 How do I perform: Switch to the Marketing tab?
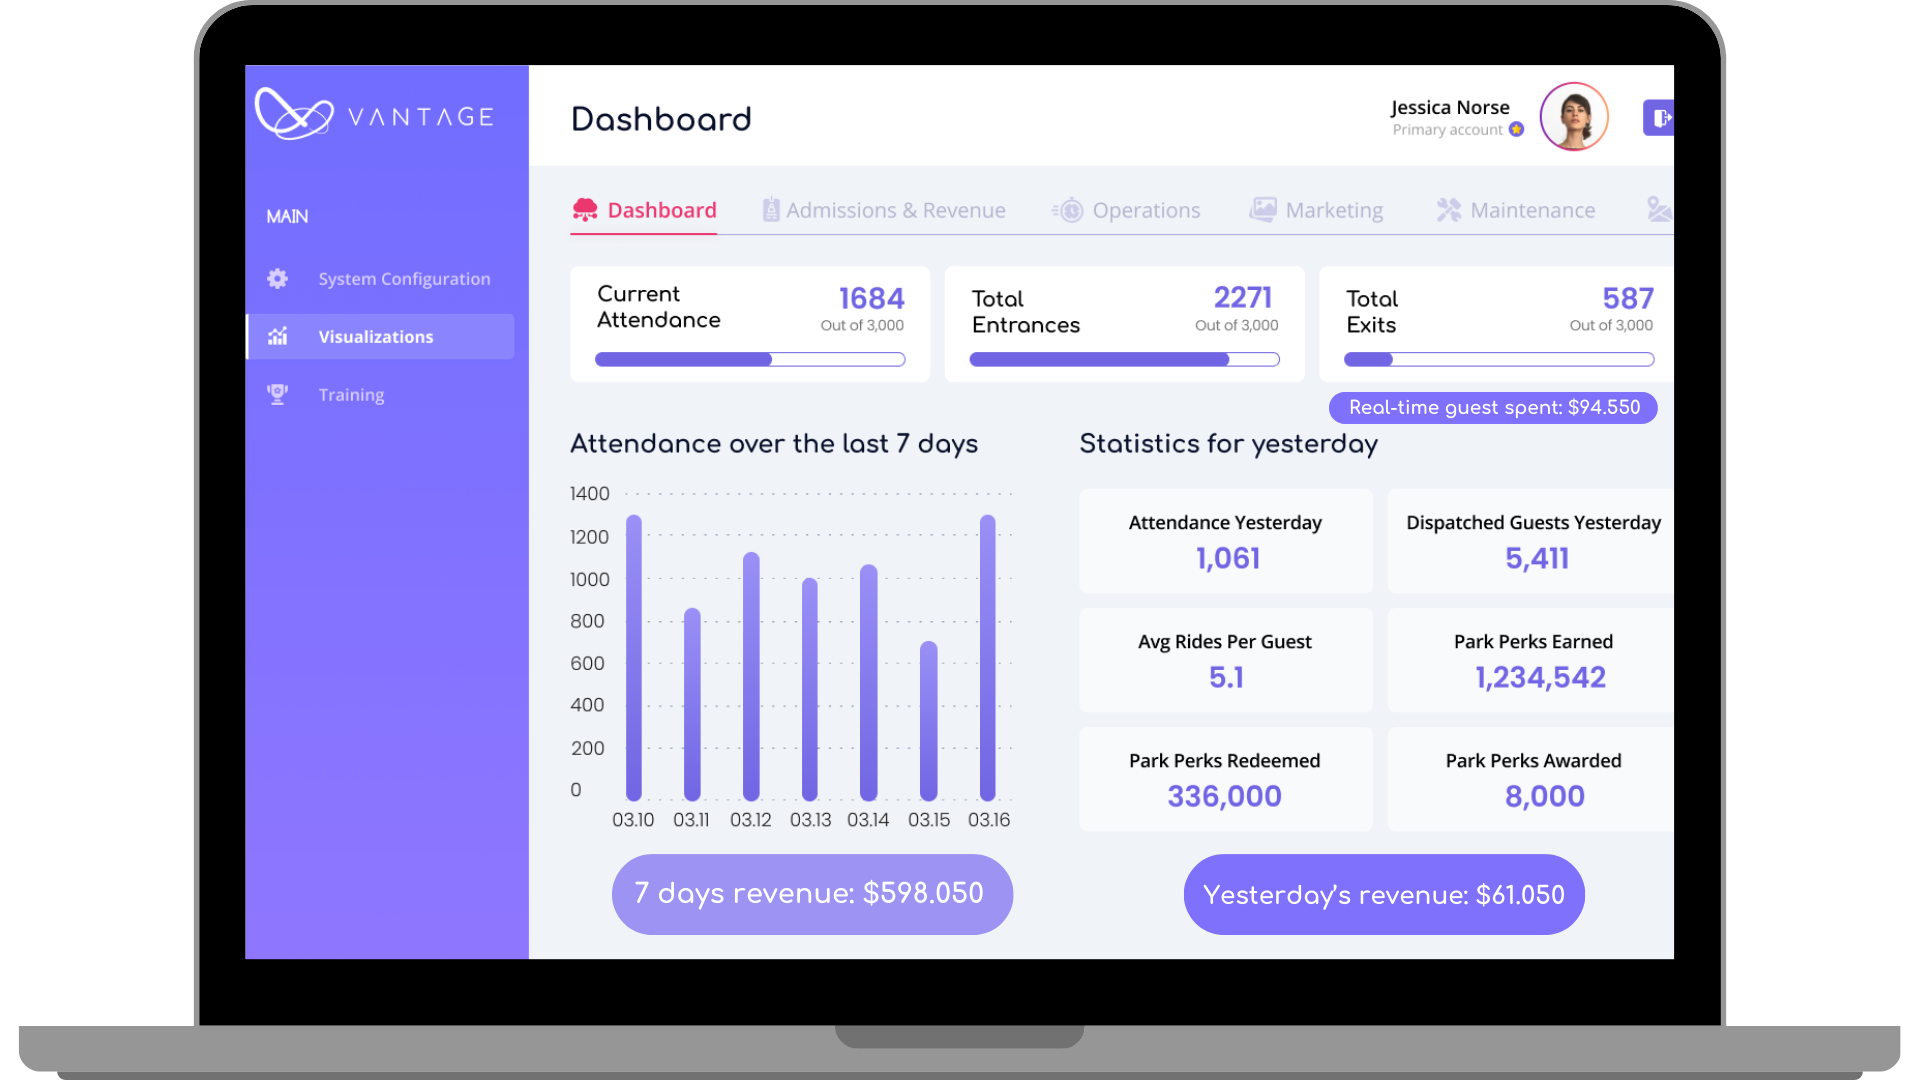pos(1317,210)
